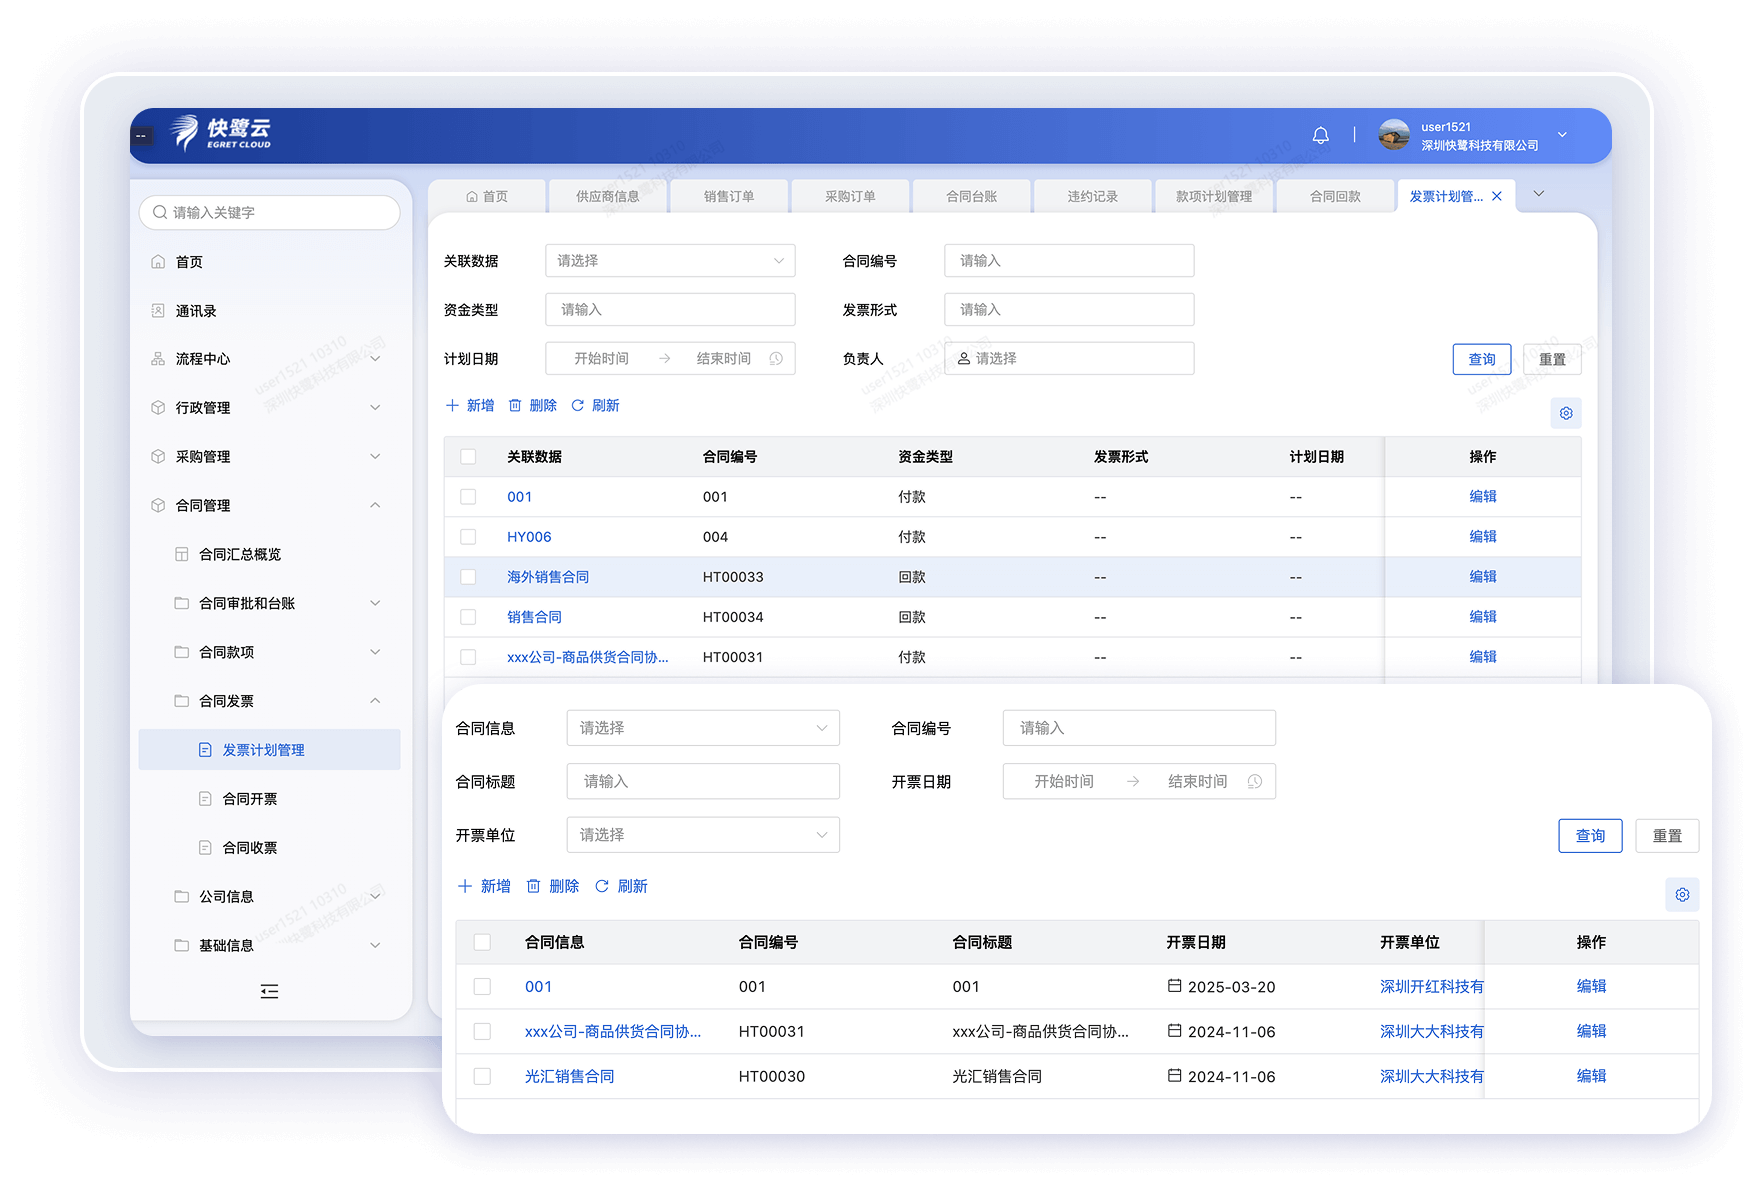
Task: Click the lower 重置 button
Action: 1667,836
